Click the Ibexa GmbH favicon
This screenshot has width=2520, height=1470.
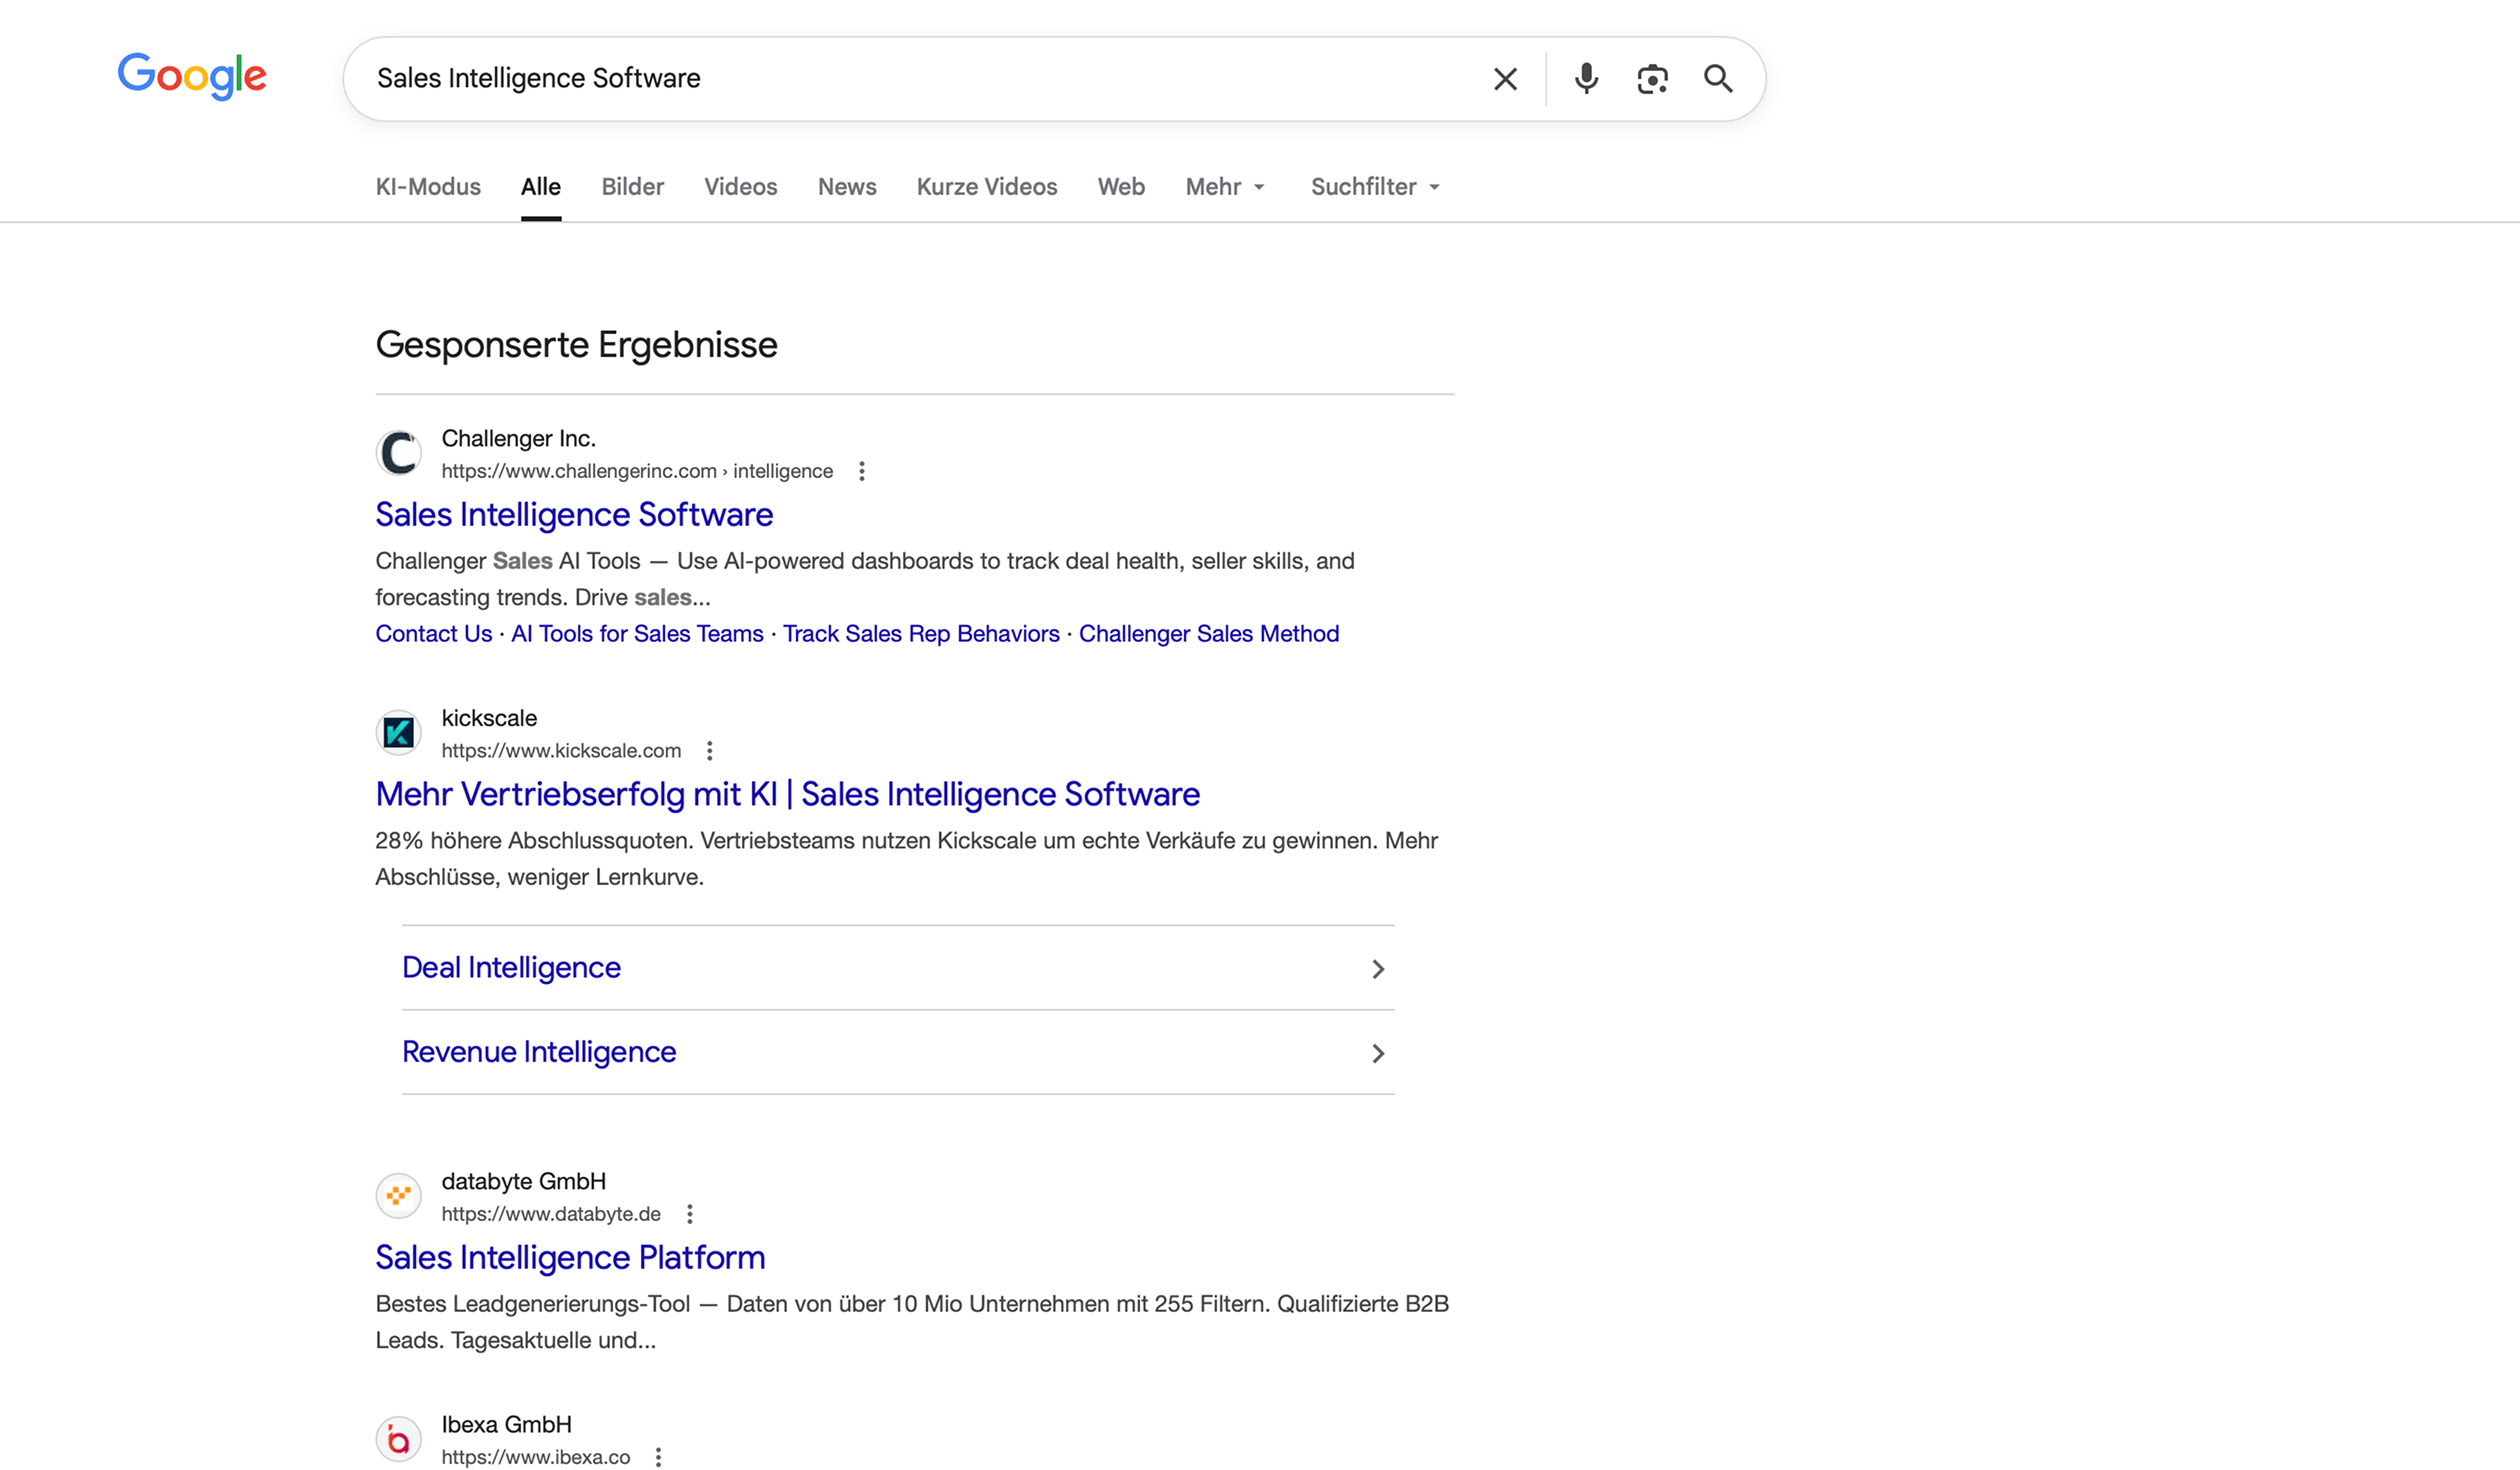coord(399,1439)
